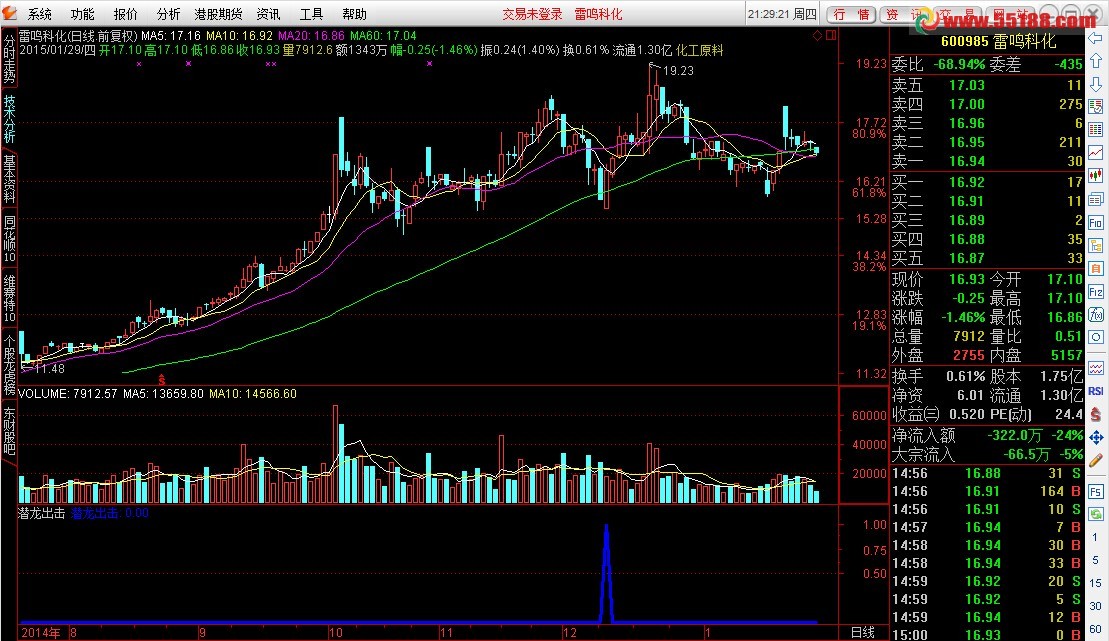Open the F10 company info icon
The height and width of the screenshot is (641, 1109).
point(1096,222)
